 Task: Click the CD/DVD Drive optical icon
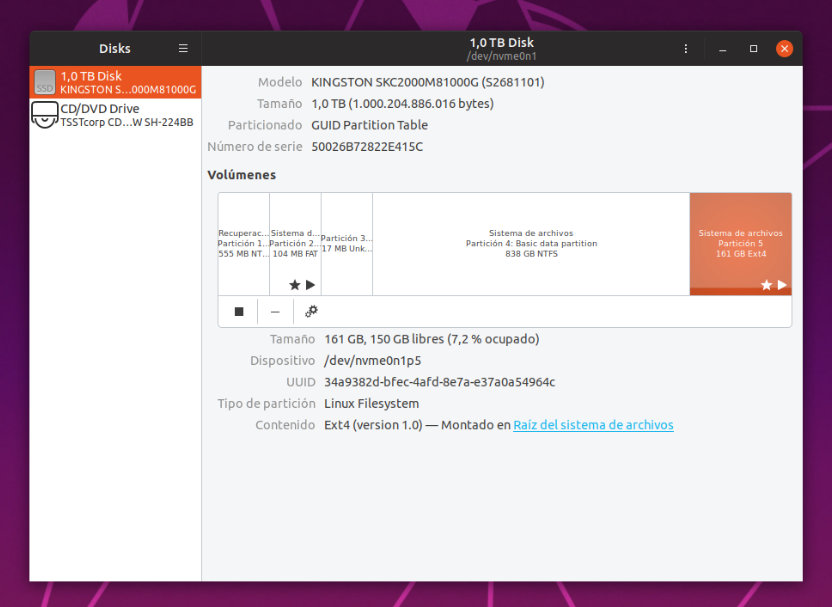[44, 115]
